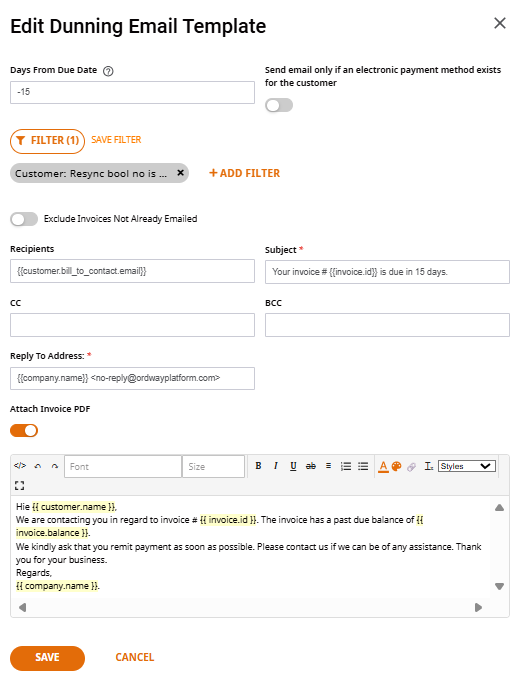Apply strikethrough formatting
Viewport: 525px width, 681px height.
310,466
